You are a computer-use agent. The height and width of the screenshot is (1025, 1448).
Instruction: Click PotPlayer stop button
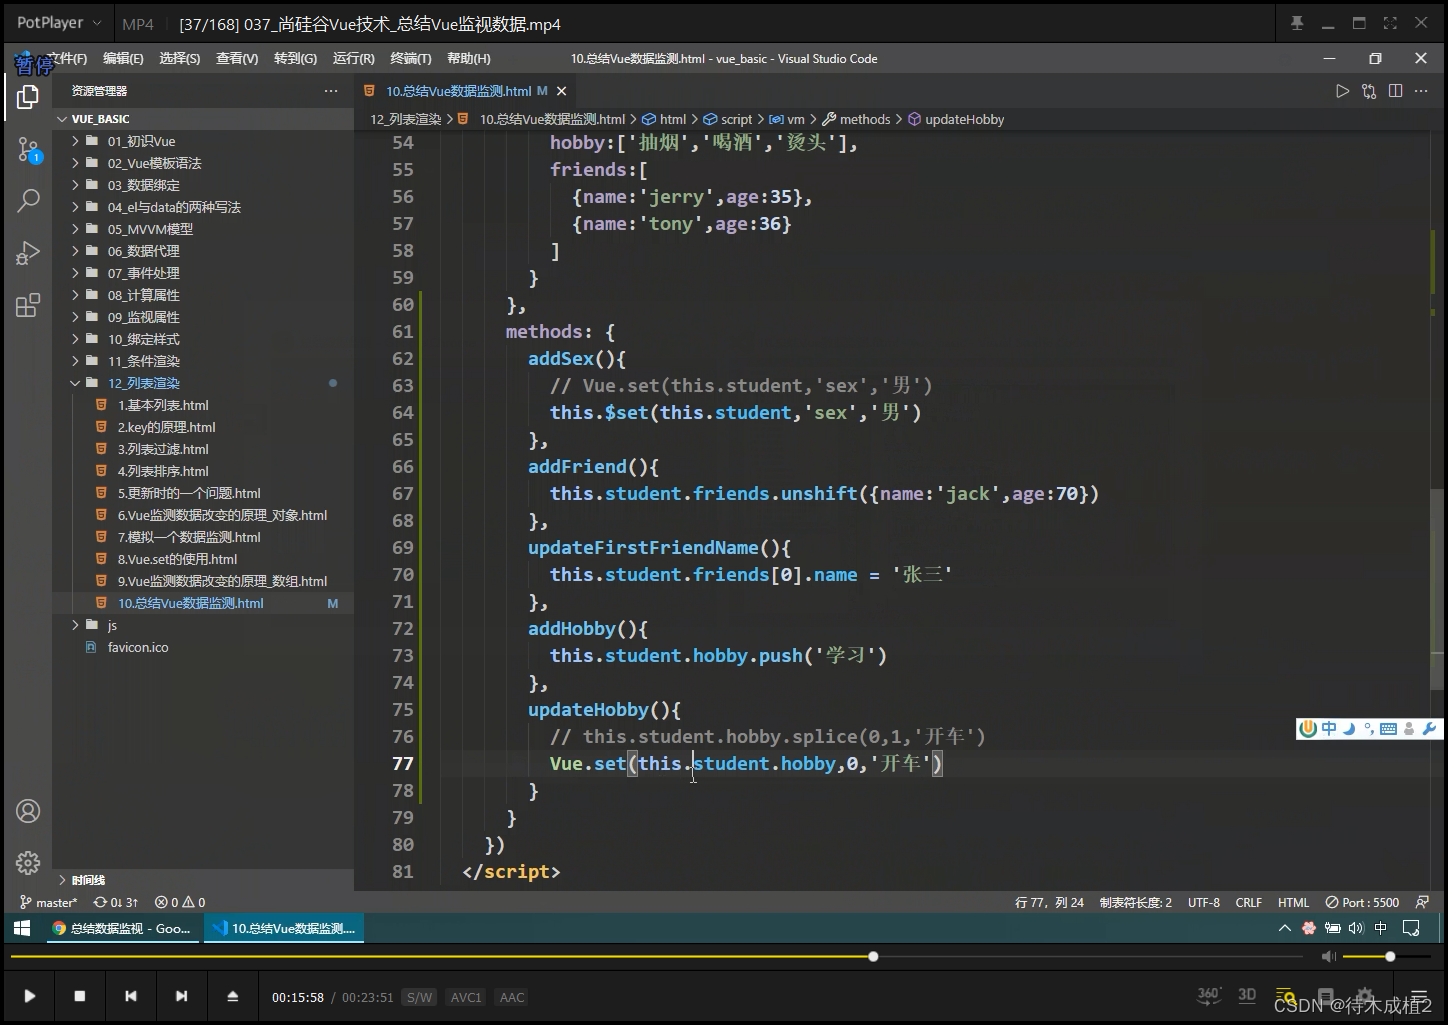80,996
